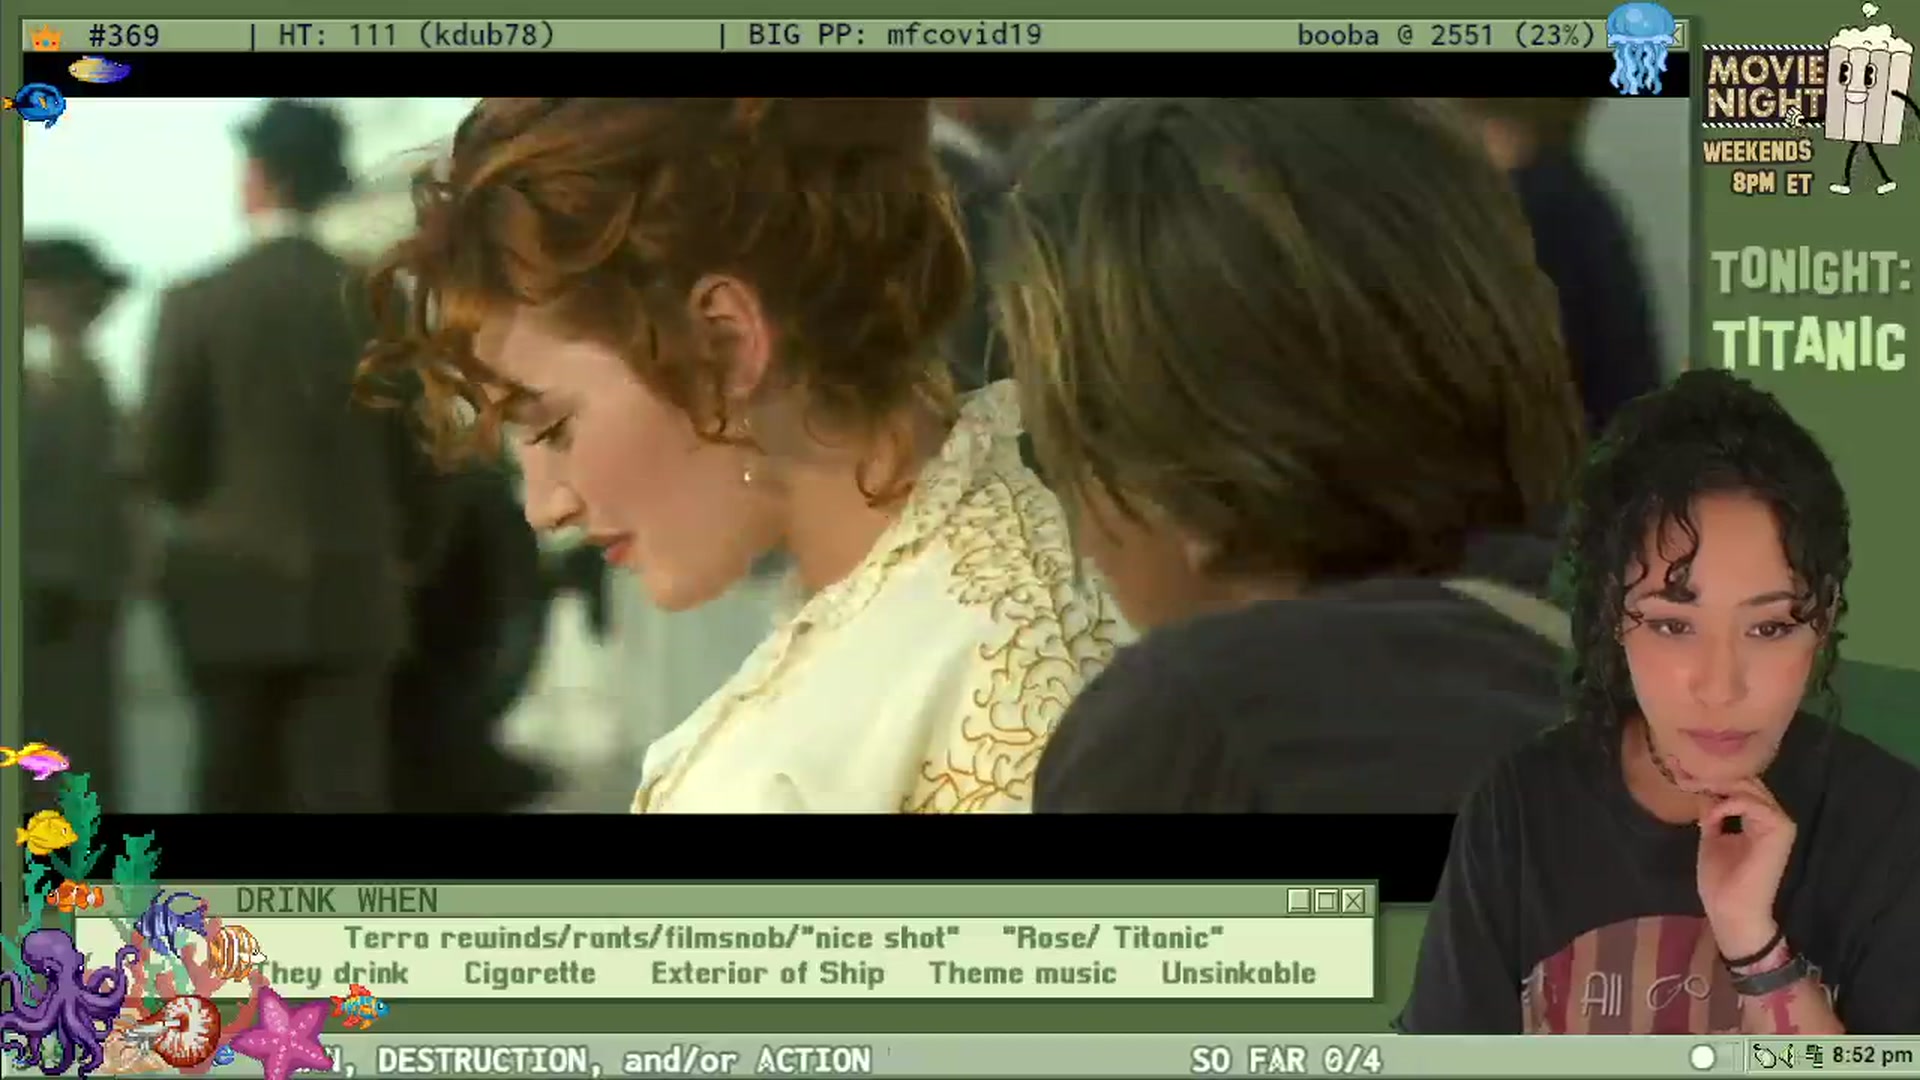Click the "WEEKENDS 8PM ET" schedule text
Screen dimensions: 1920x1080
click(x=1759, y=167)
